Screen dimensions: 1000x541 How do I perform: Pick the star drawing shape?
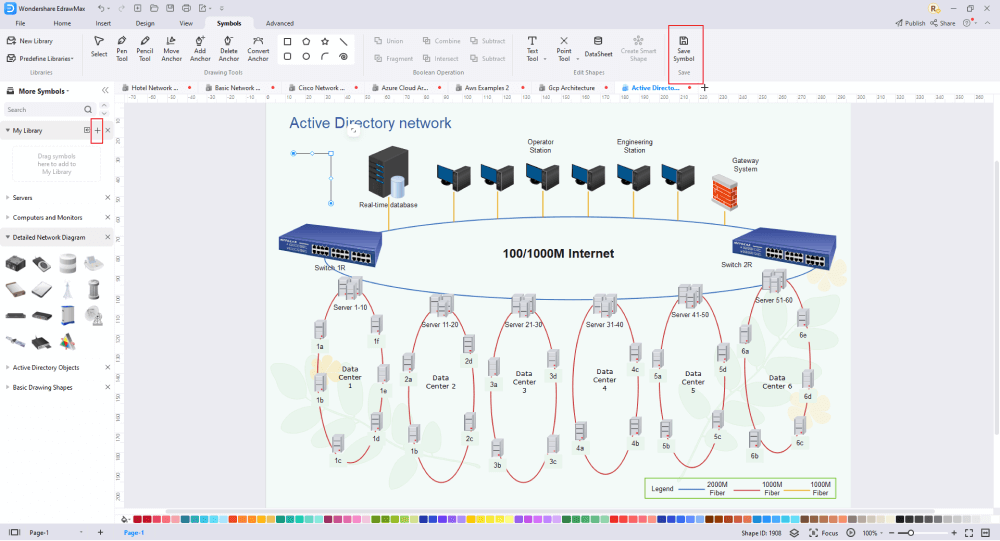[x=325, y=41]
